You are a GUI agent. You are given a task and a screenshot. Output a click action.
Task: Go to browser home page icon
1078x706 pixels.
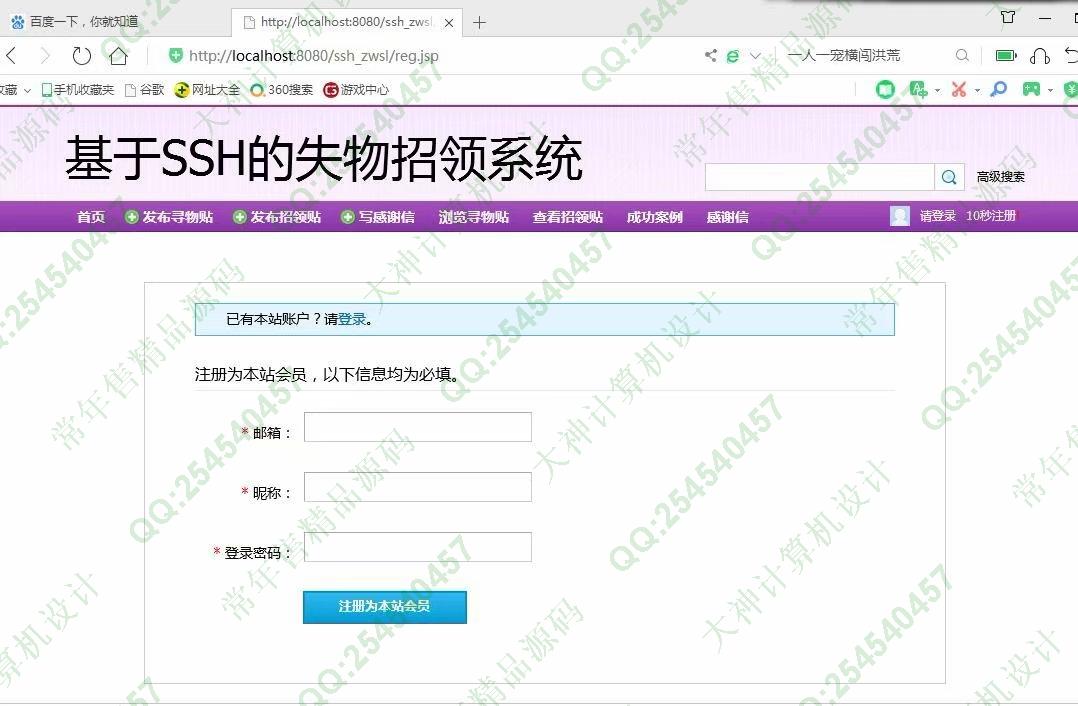118,56
